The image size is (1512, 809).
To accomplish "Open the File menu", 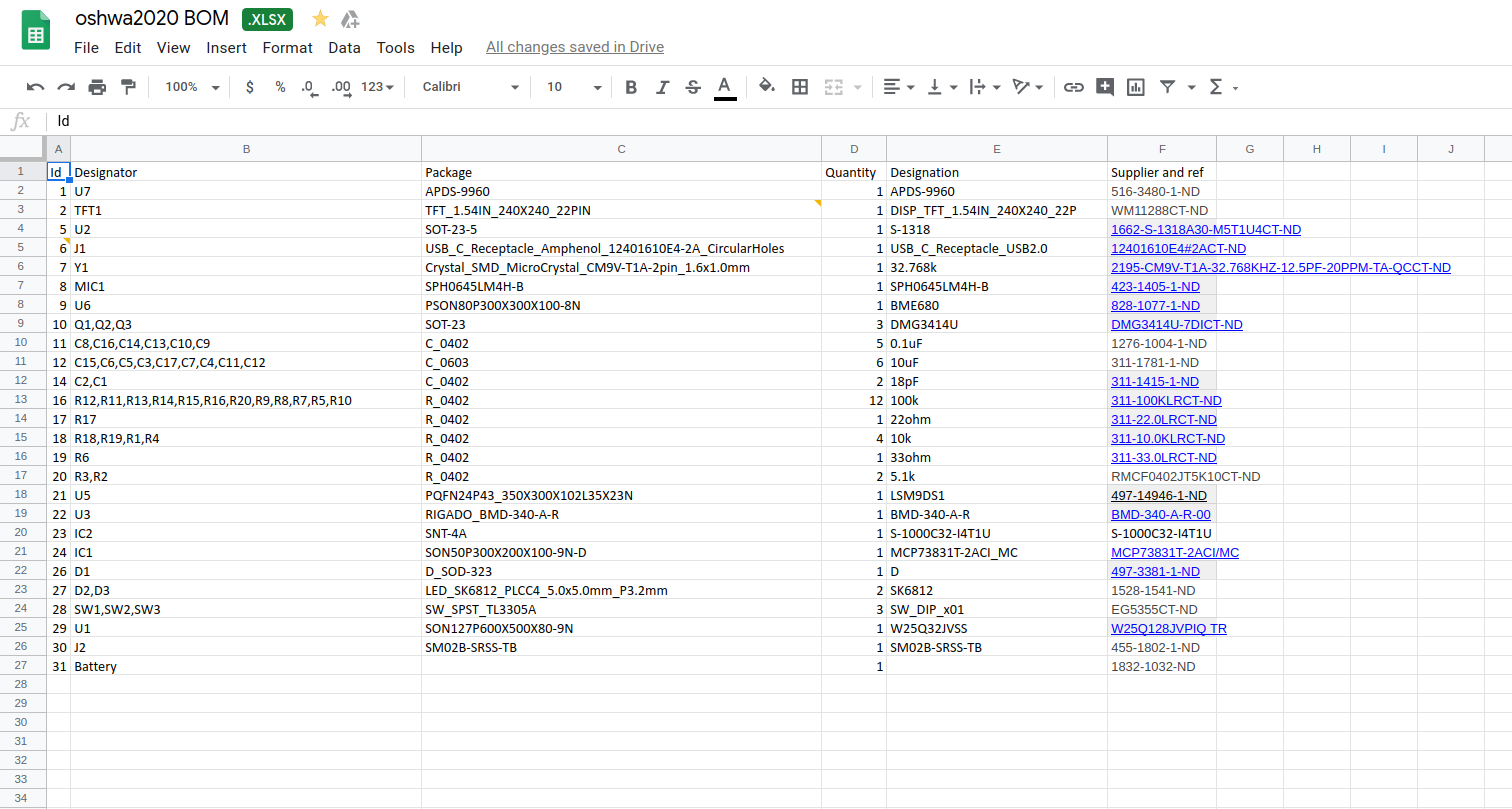I will (86, 47).
